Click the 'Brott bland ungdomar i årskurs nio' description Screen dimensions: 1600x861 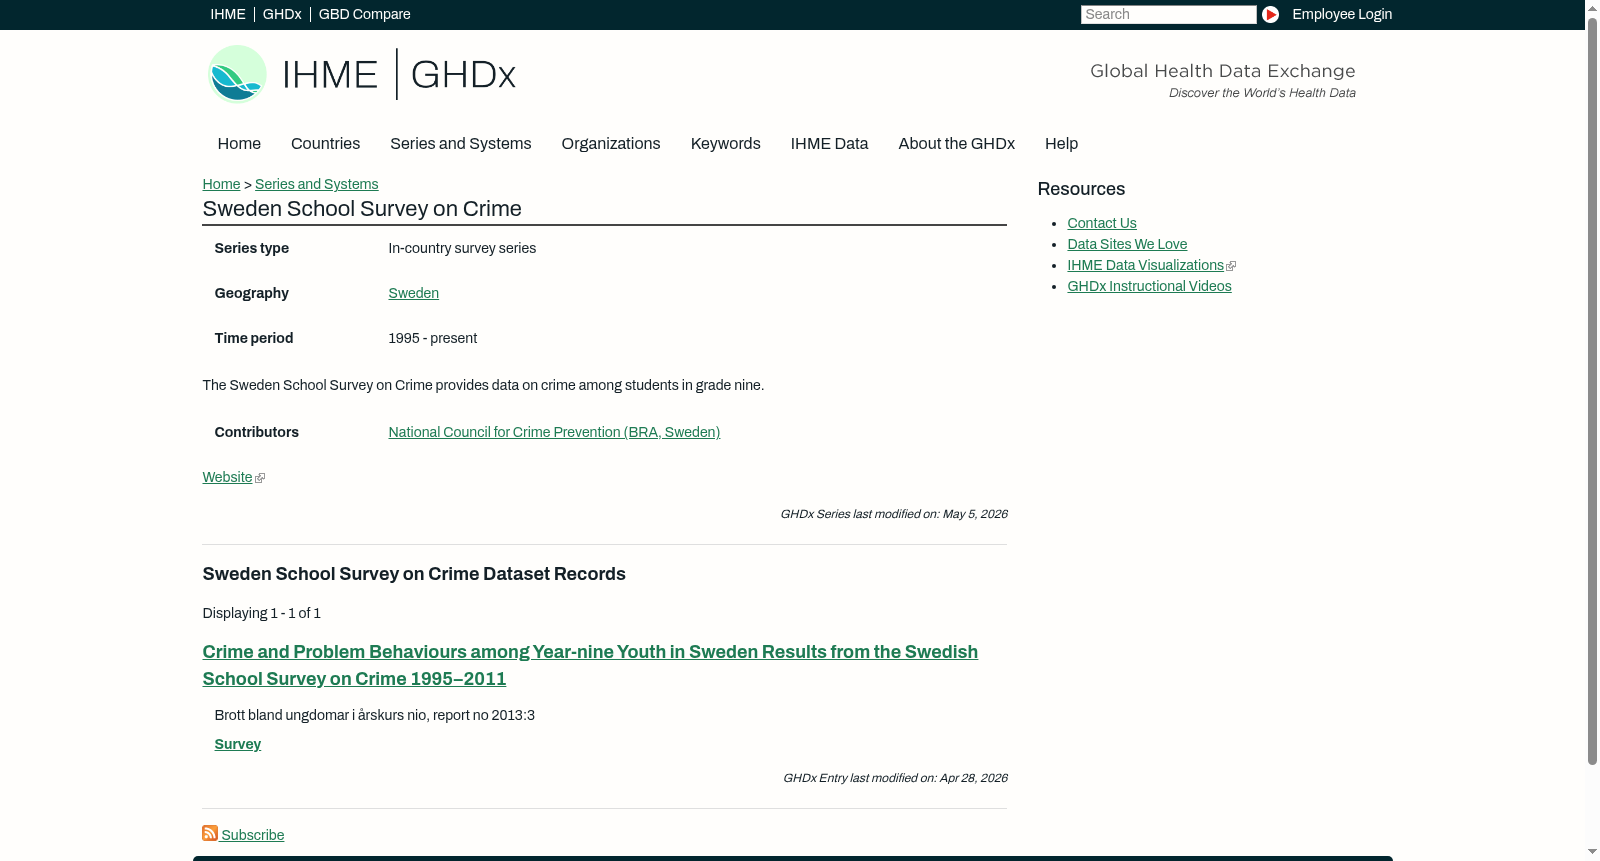tap(374, 715)
